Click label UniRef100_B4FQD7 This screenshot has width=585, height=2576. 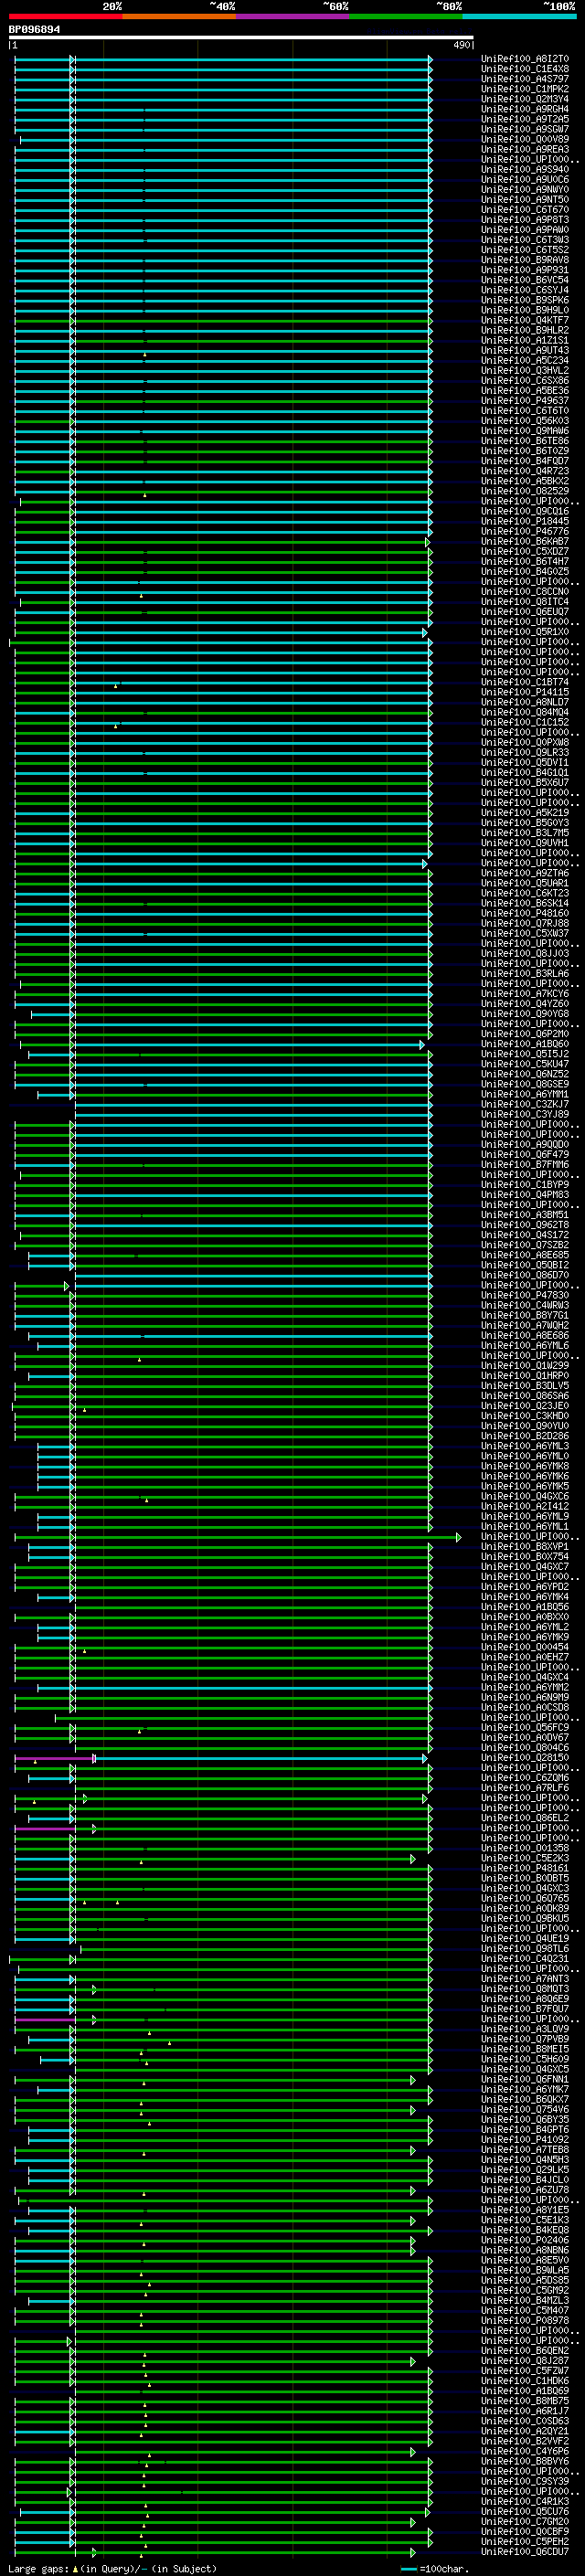click(x=525, y=461)
